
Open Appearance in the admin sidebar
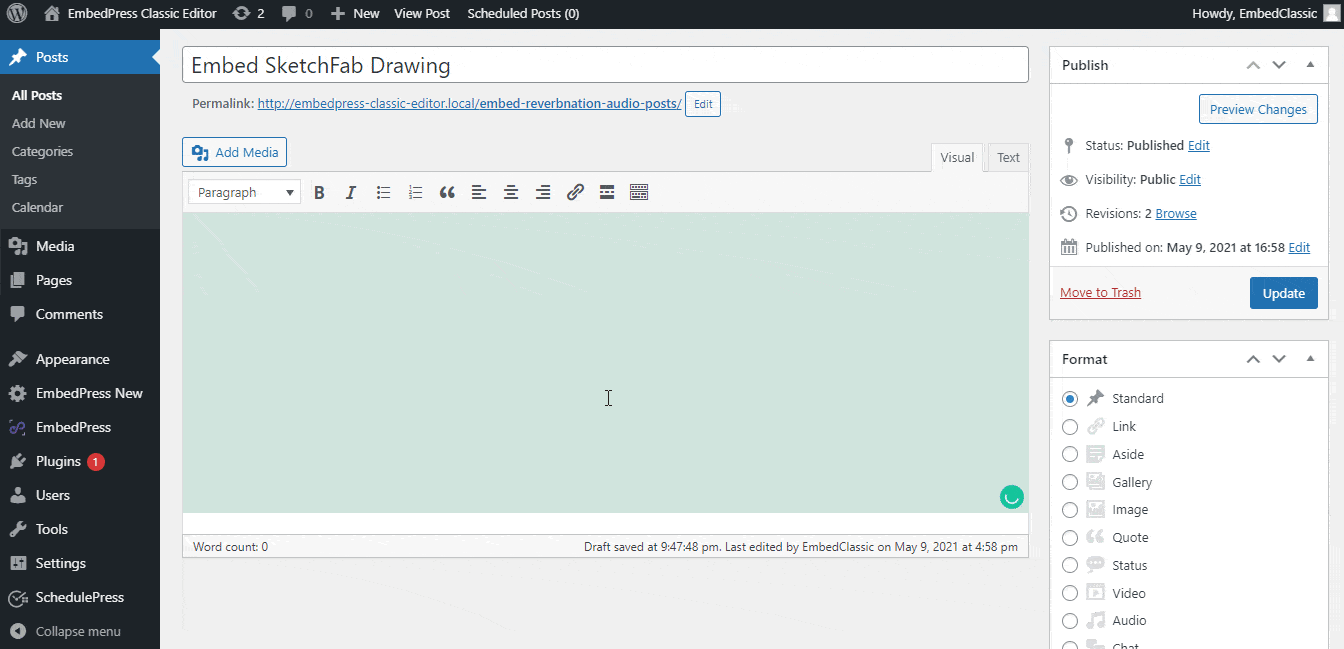pyautogui.click(x=80, y=359)
